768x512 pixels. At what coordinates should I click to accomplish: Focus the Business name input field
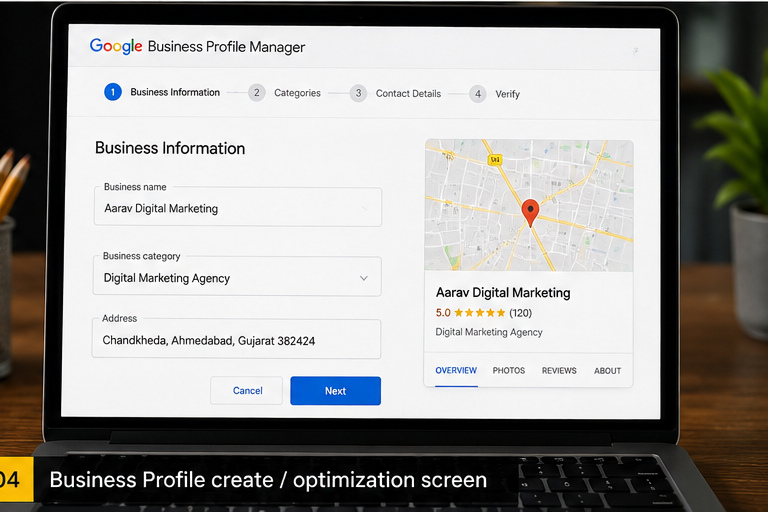pos(238,207)
